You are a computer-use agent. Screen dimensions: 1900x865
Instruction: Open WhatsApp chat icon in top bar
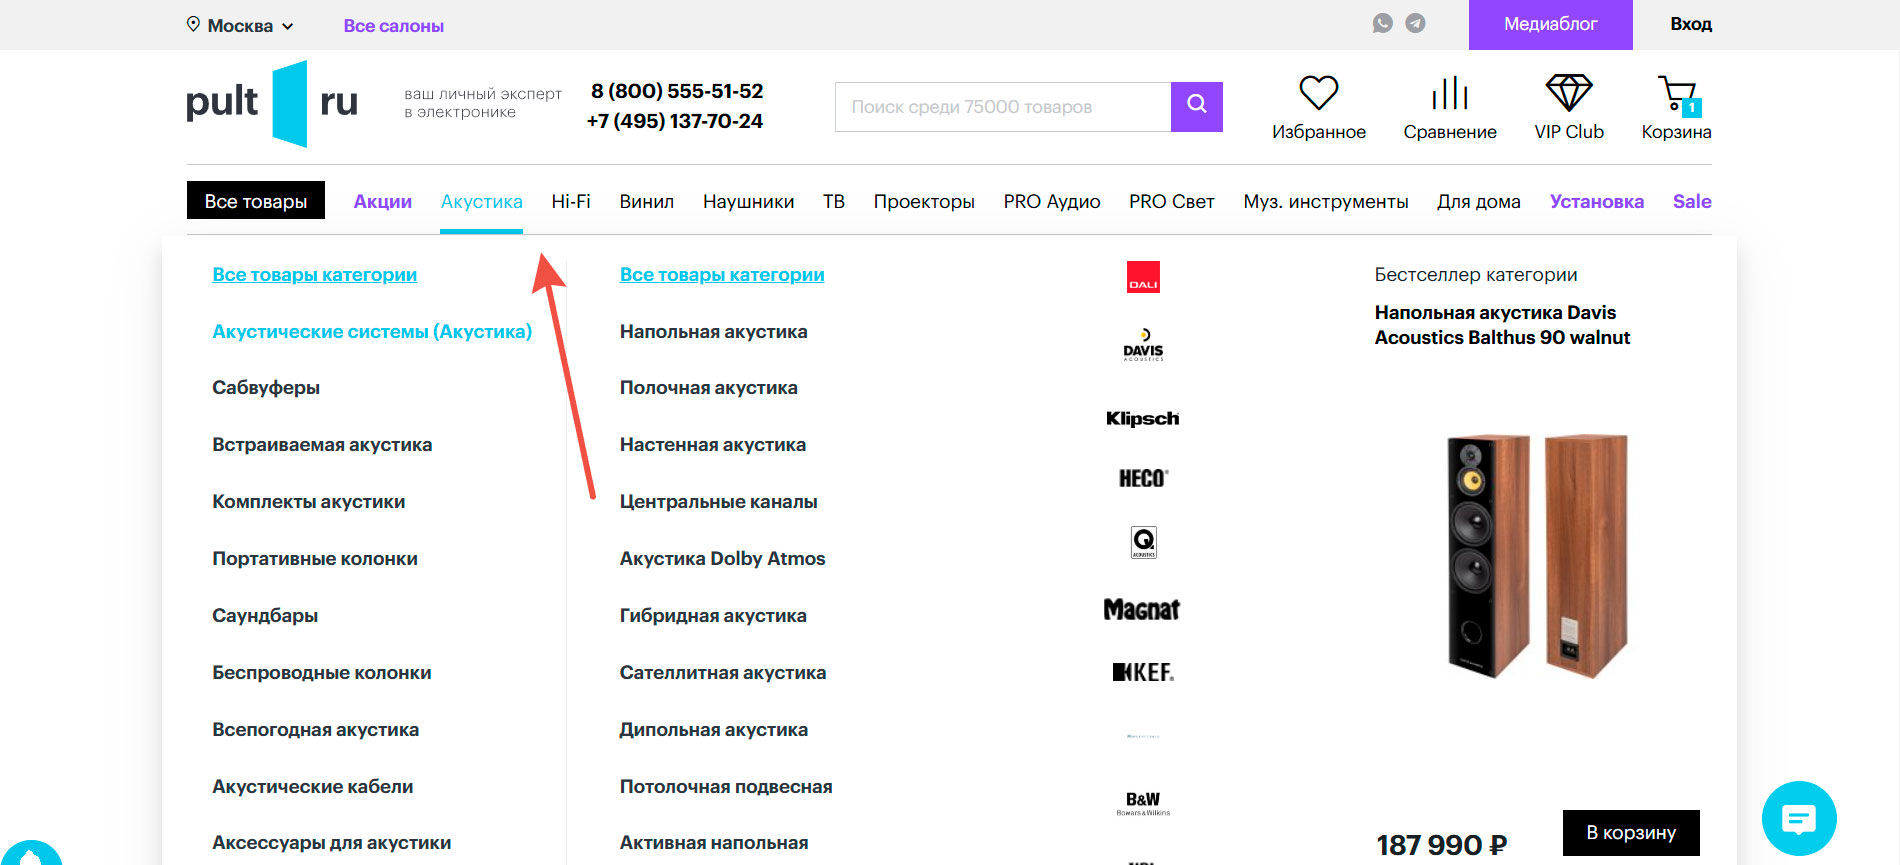pos(1383,23)
